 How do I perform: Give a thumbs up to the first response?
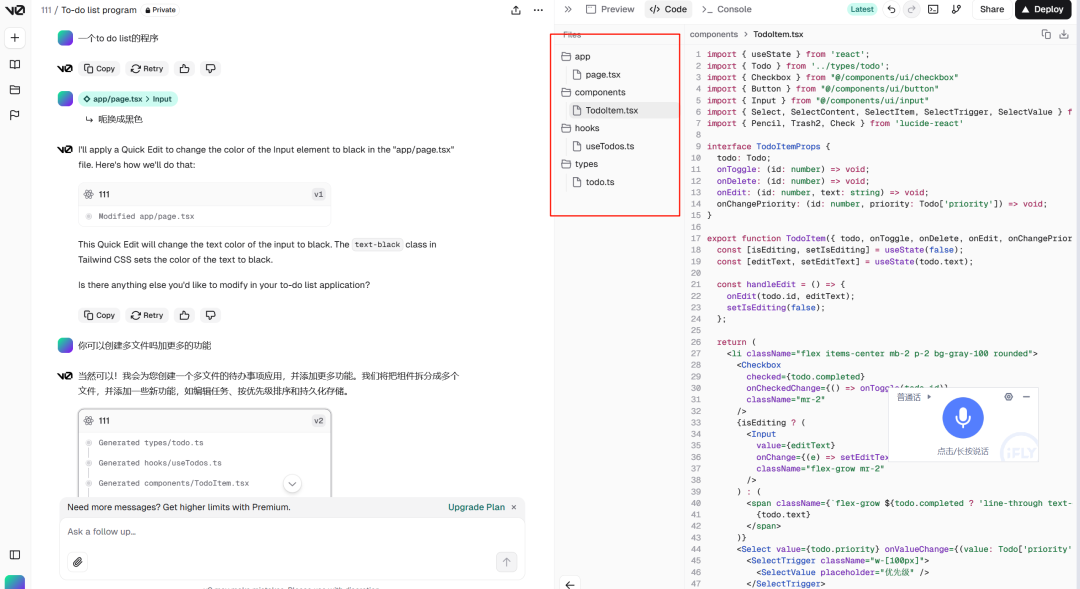coord(184,68)
